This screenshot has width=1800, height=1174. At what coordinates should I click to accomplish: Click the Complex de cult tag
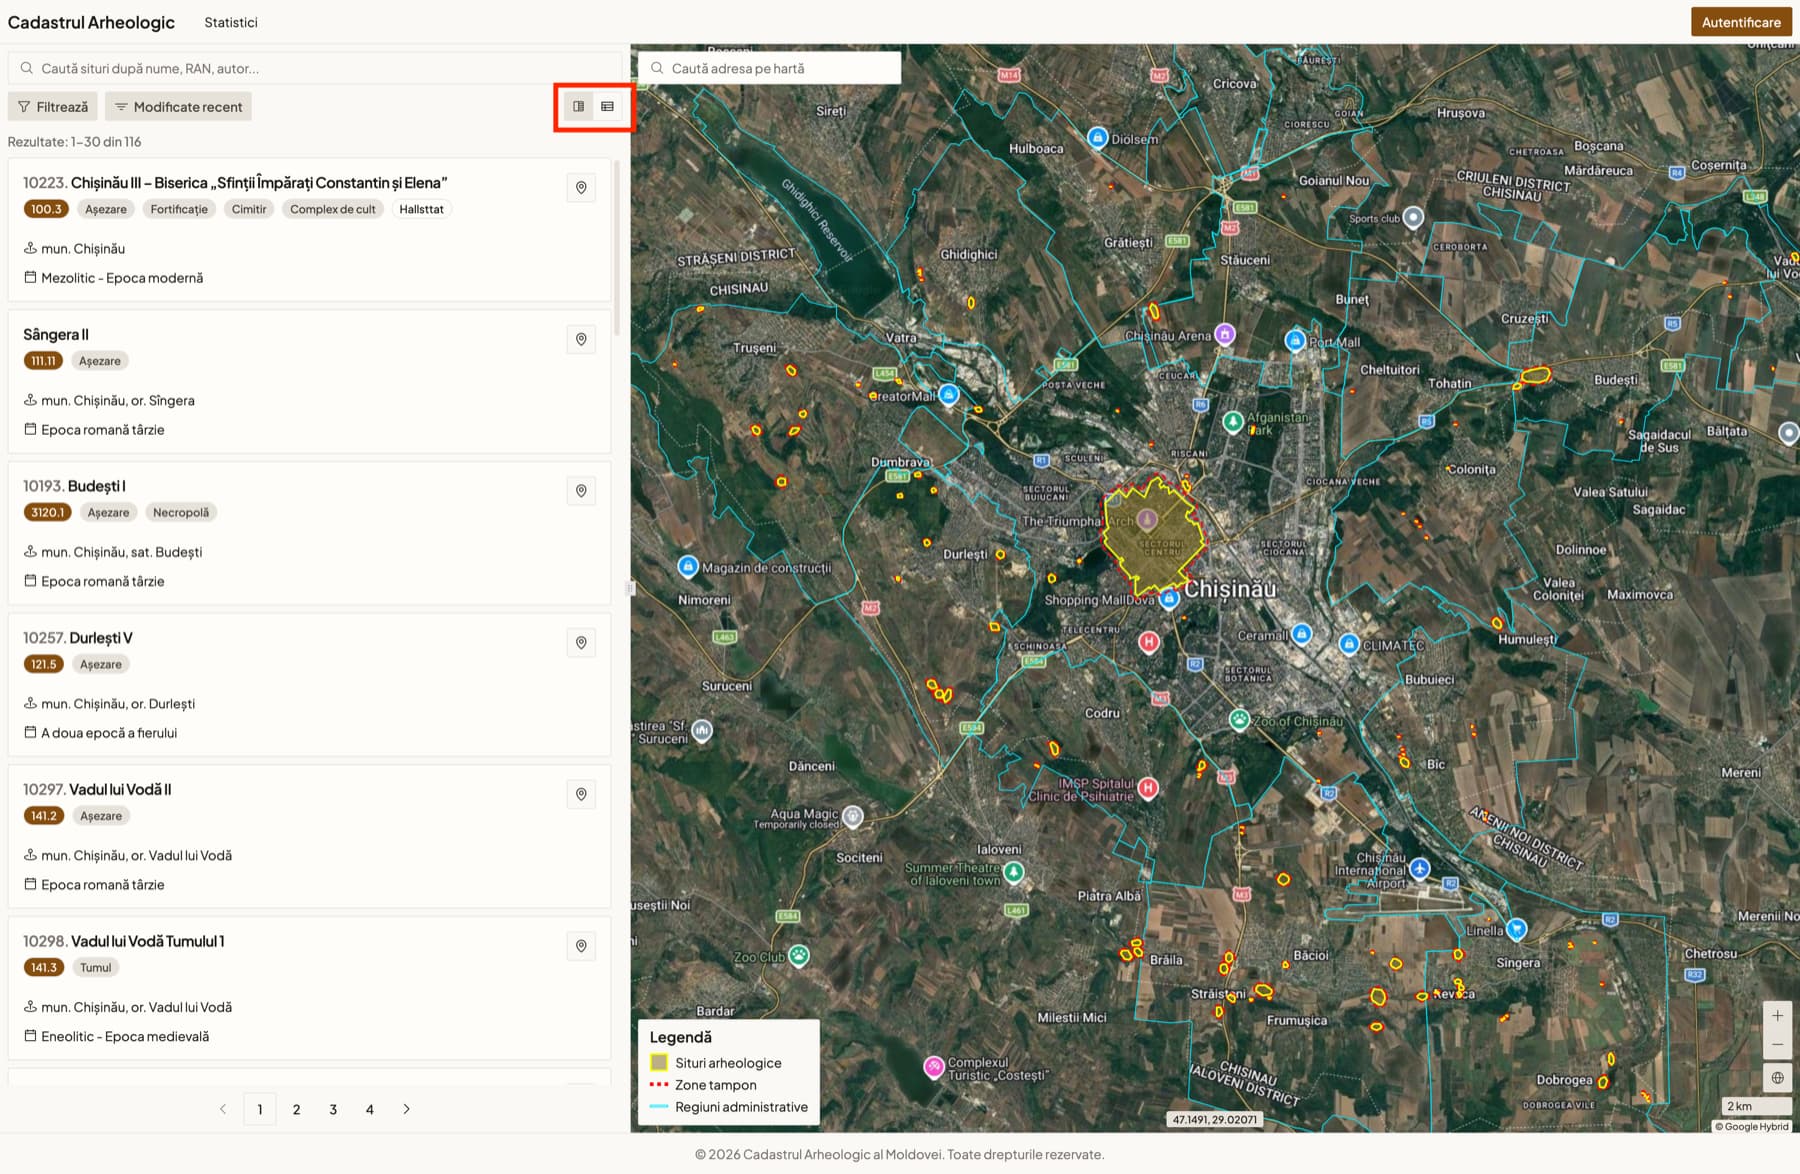point(333,209)
